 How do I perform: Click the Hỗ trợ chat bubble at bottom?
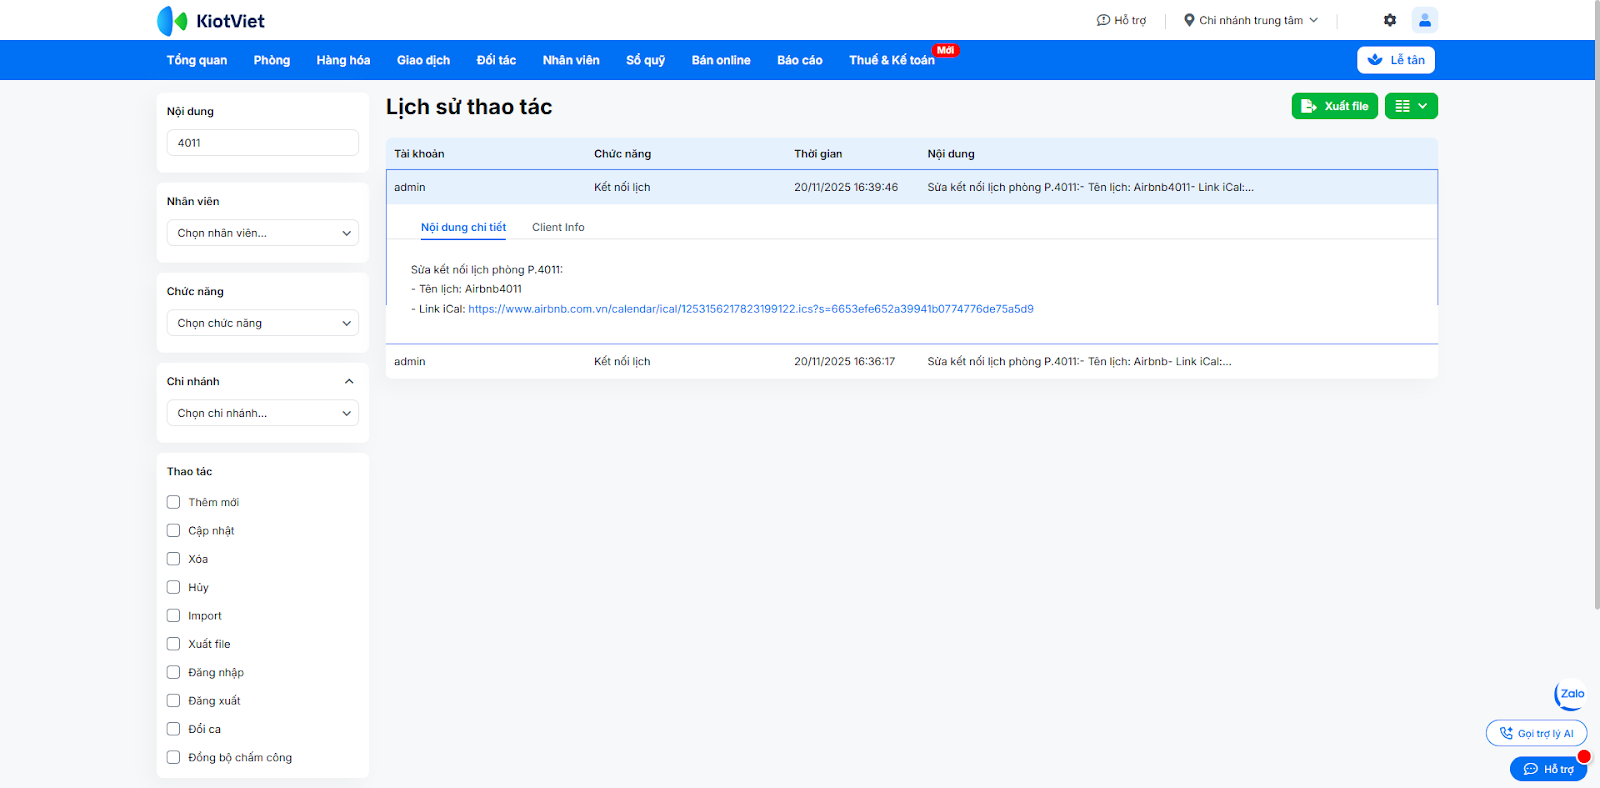point(1548,769)
